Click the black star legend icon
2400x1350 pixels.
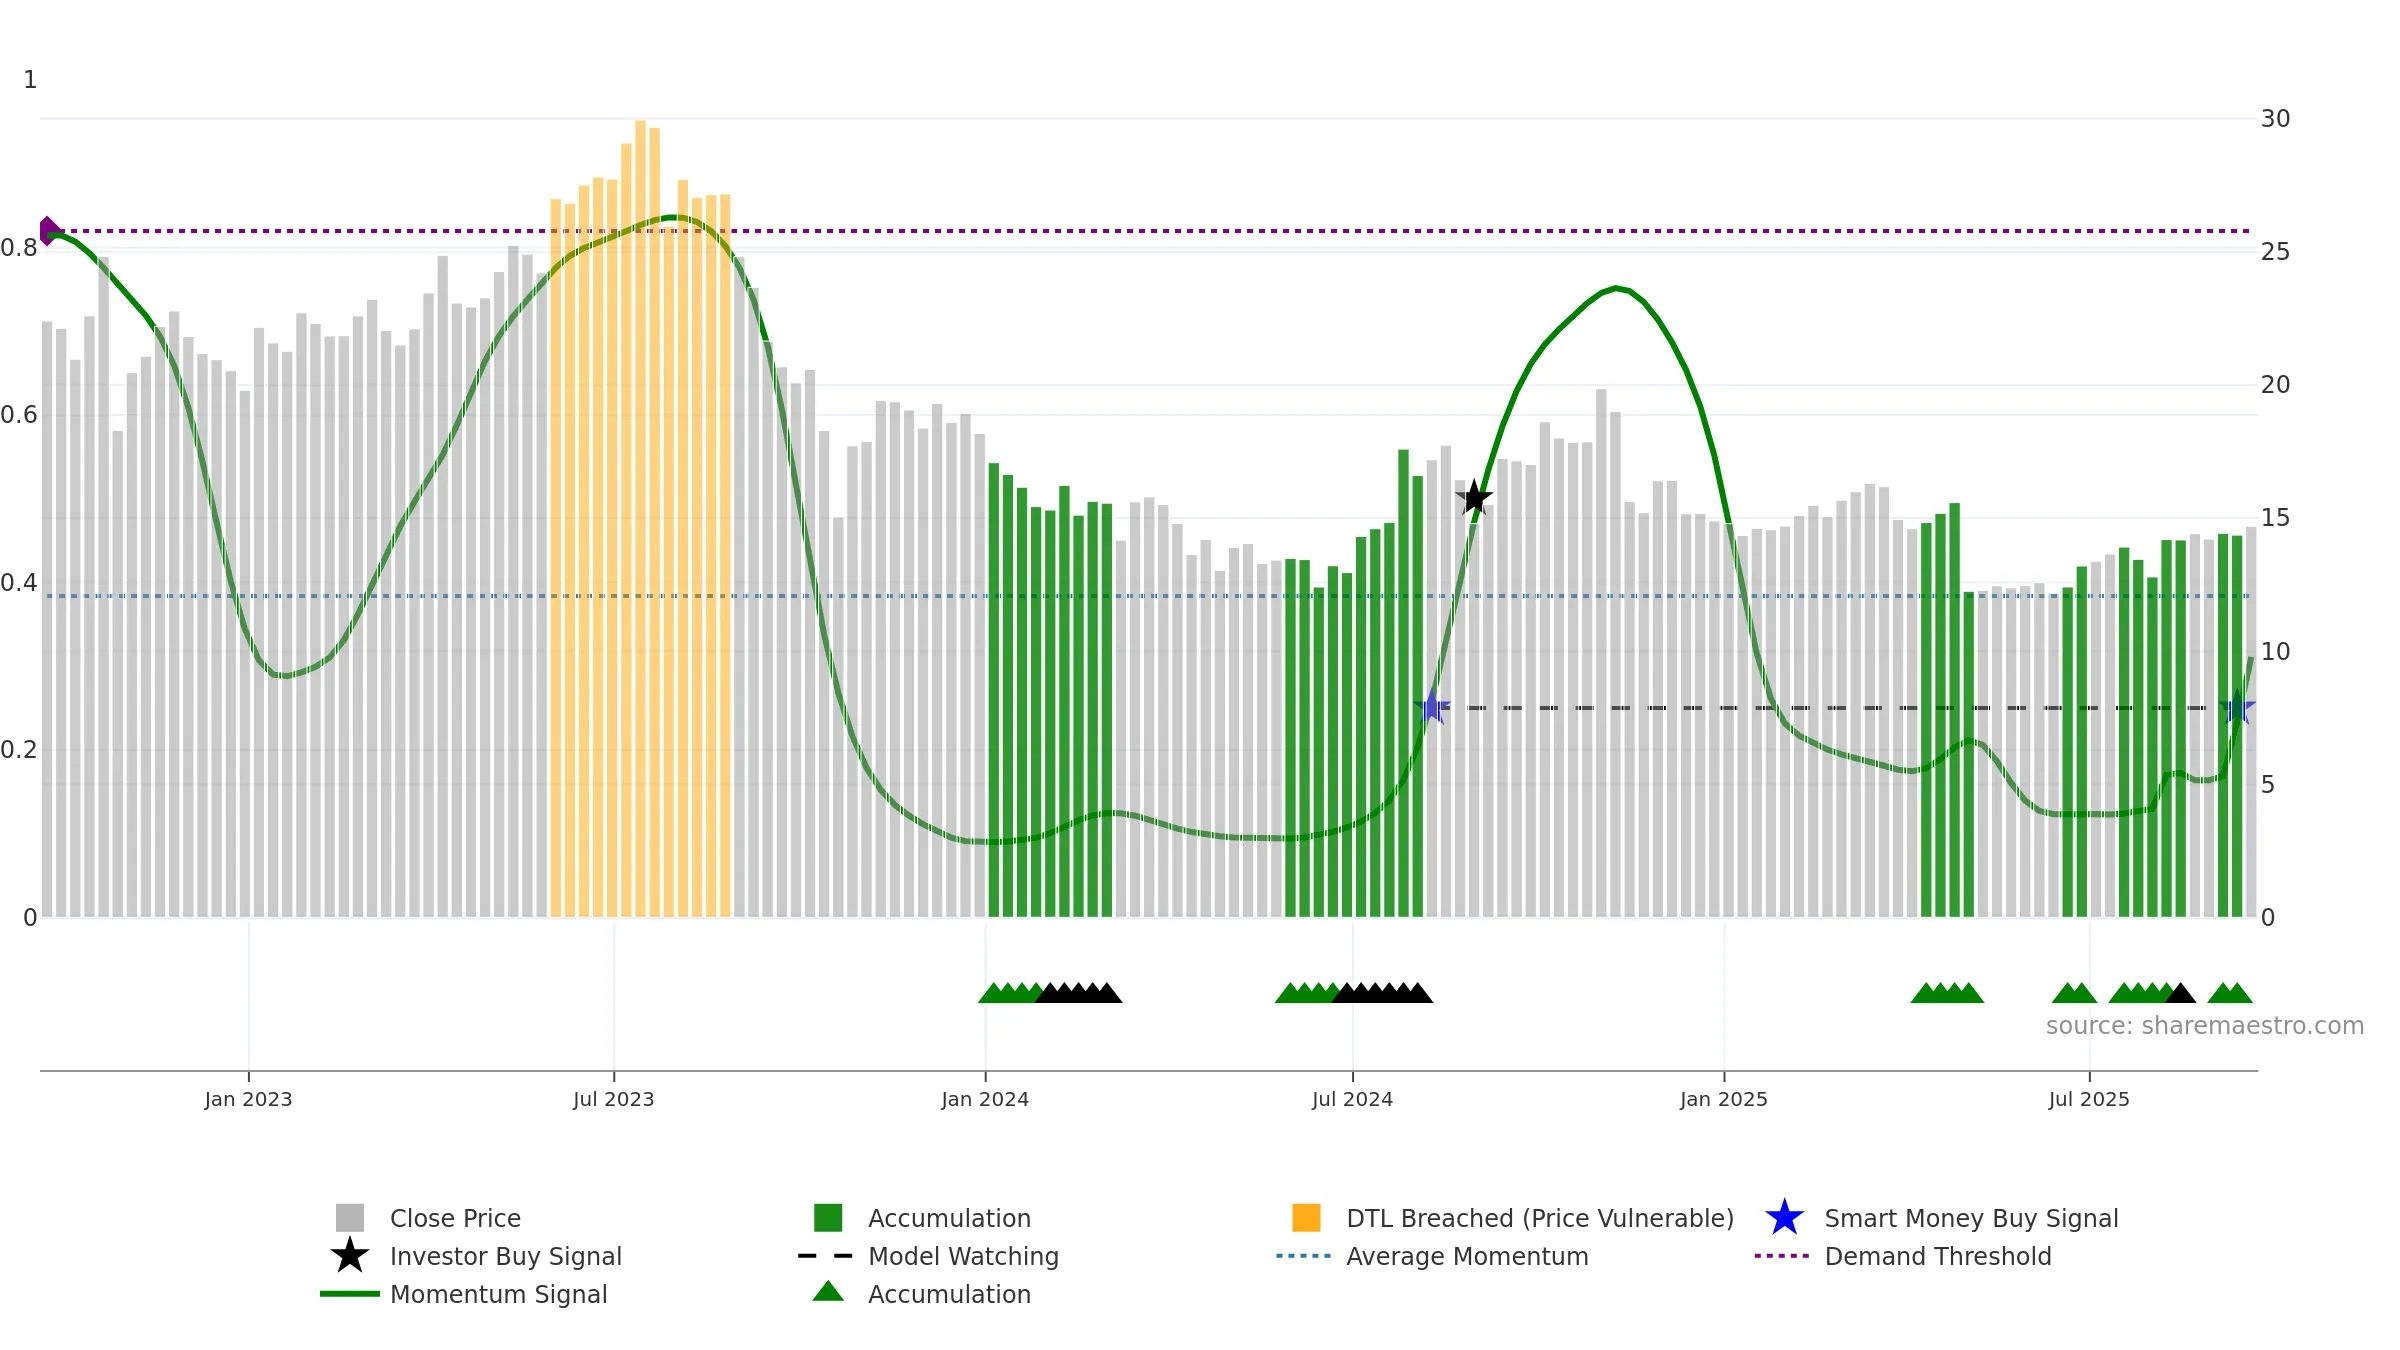(x=349, y=1256)
